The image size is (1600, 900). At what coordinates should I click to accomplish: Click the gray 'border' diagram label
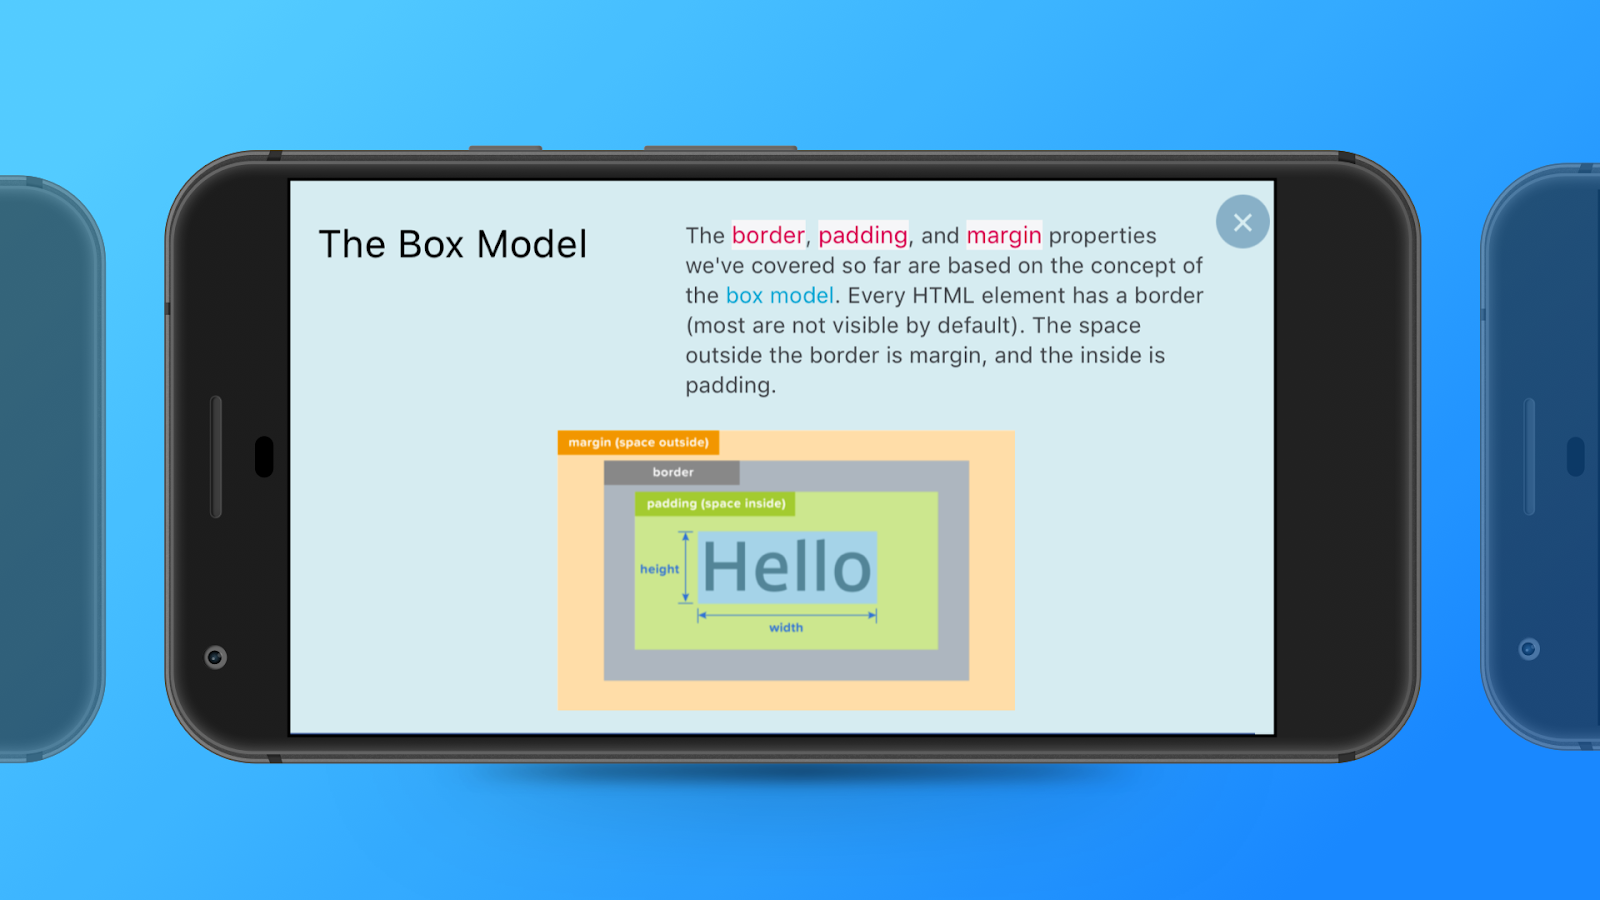click(x=672, y=472)
